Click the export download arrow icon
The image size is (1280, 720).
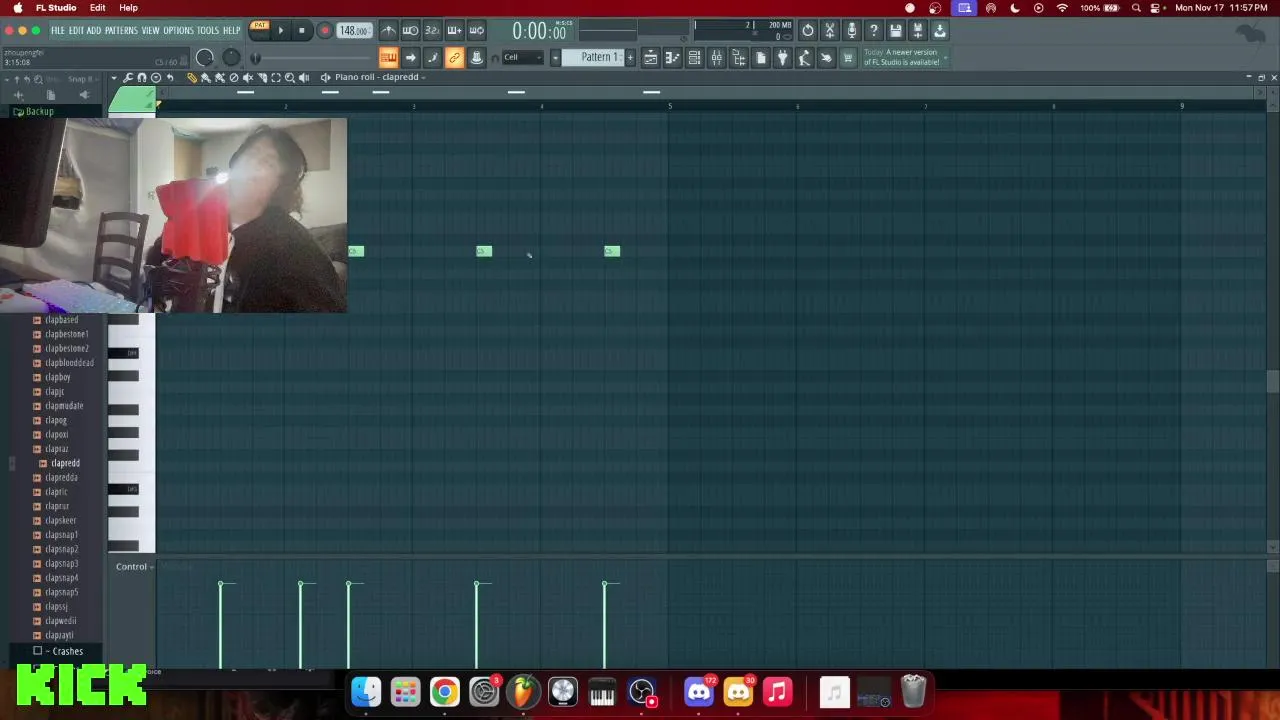point(940,30)
